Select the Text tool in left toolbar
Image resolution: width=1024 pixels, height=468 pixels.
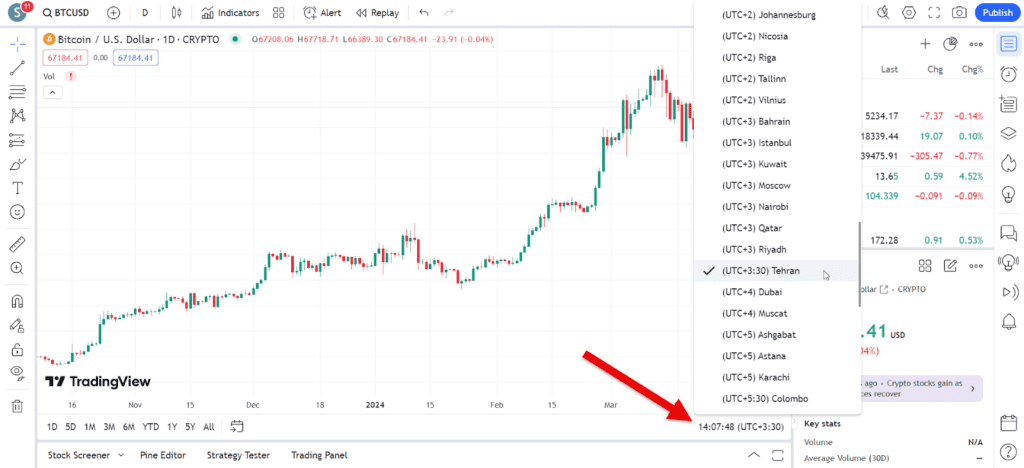click(x=17, y=188)
